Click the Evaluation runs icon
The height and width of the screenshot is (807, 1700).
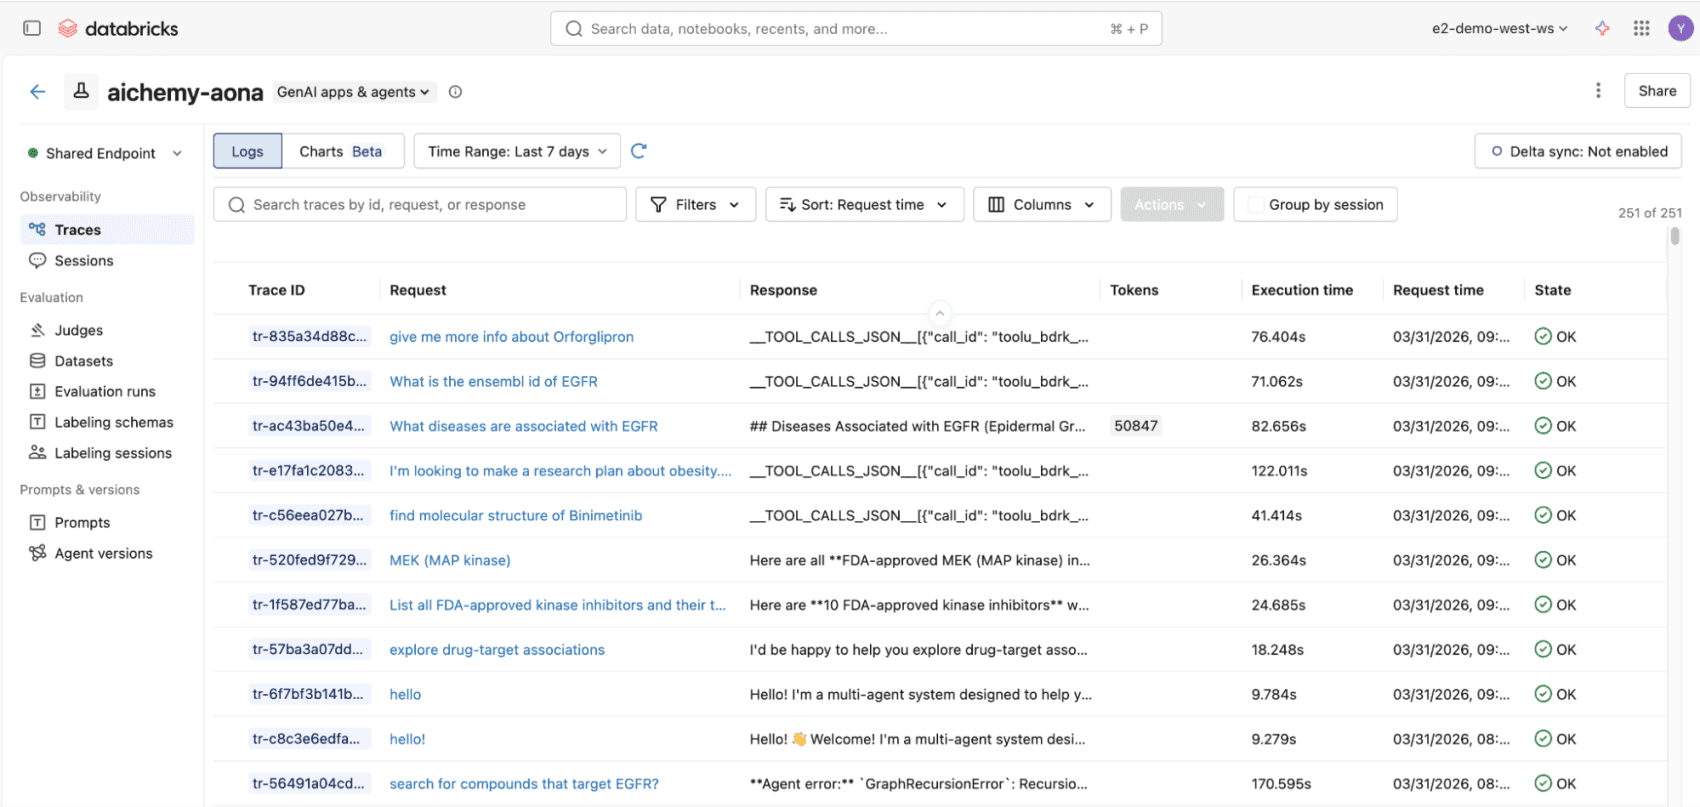(x=38, y=391)
